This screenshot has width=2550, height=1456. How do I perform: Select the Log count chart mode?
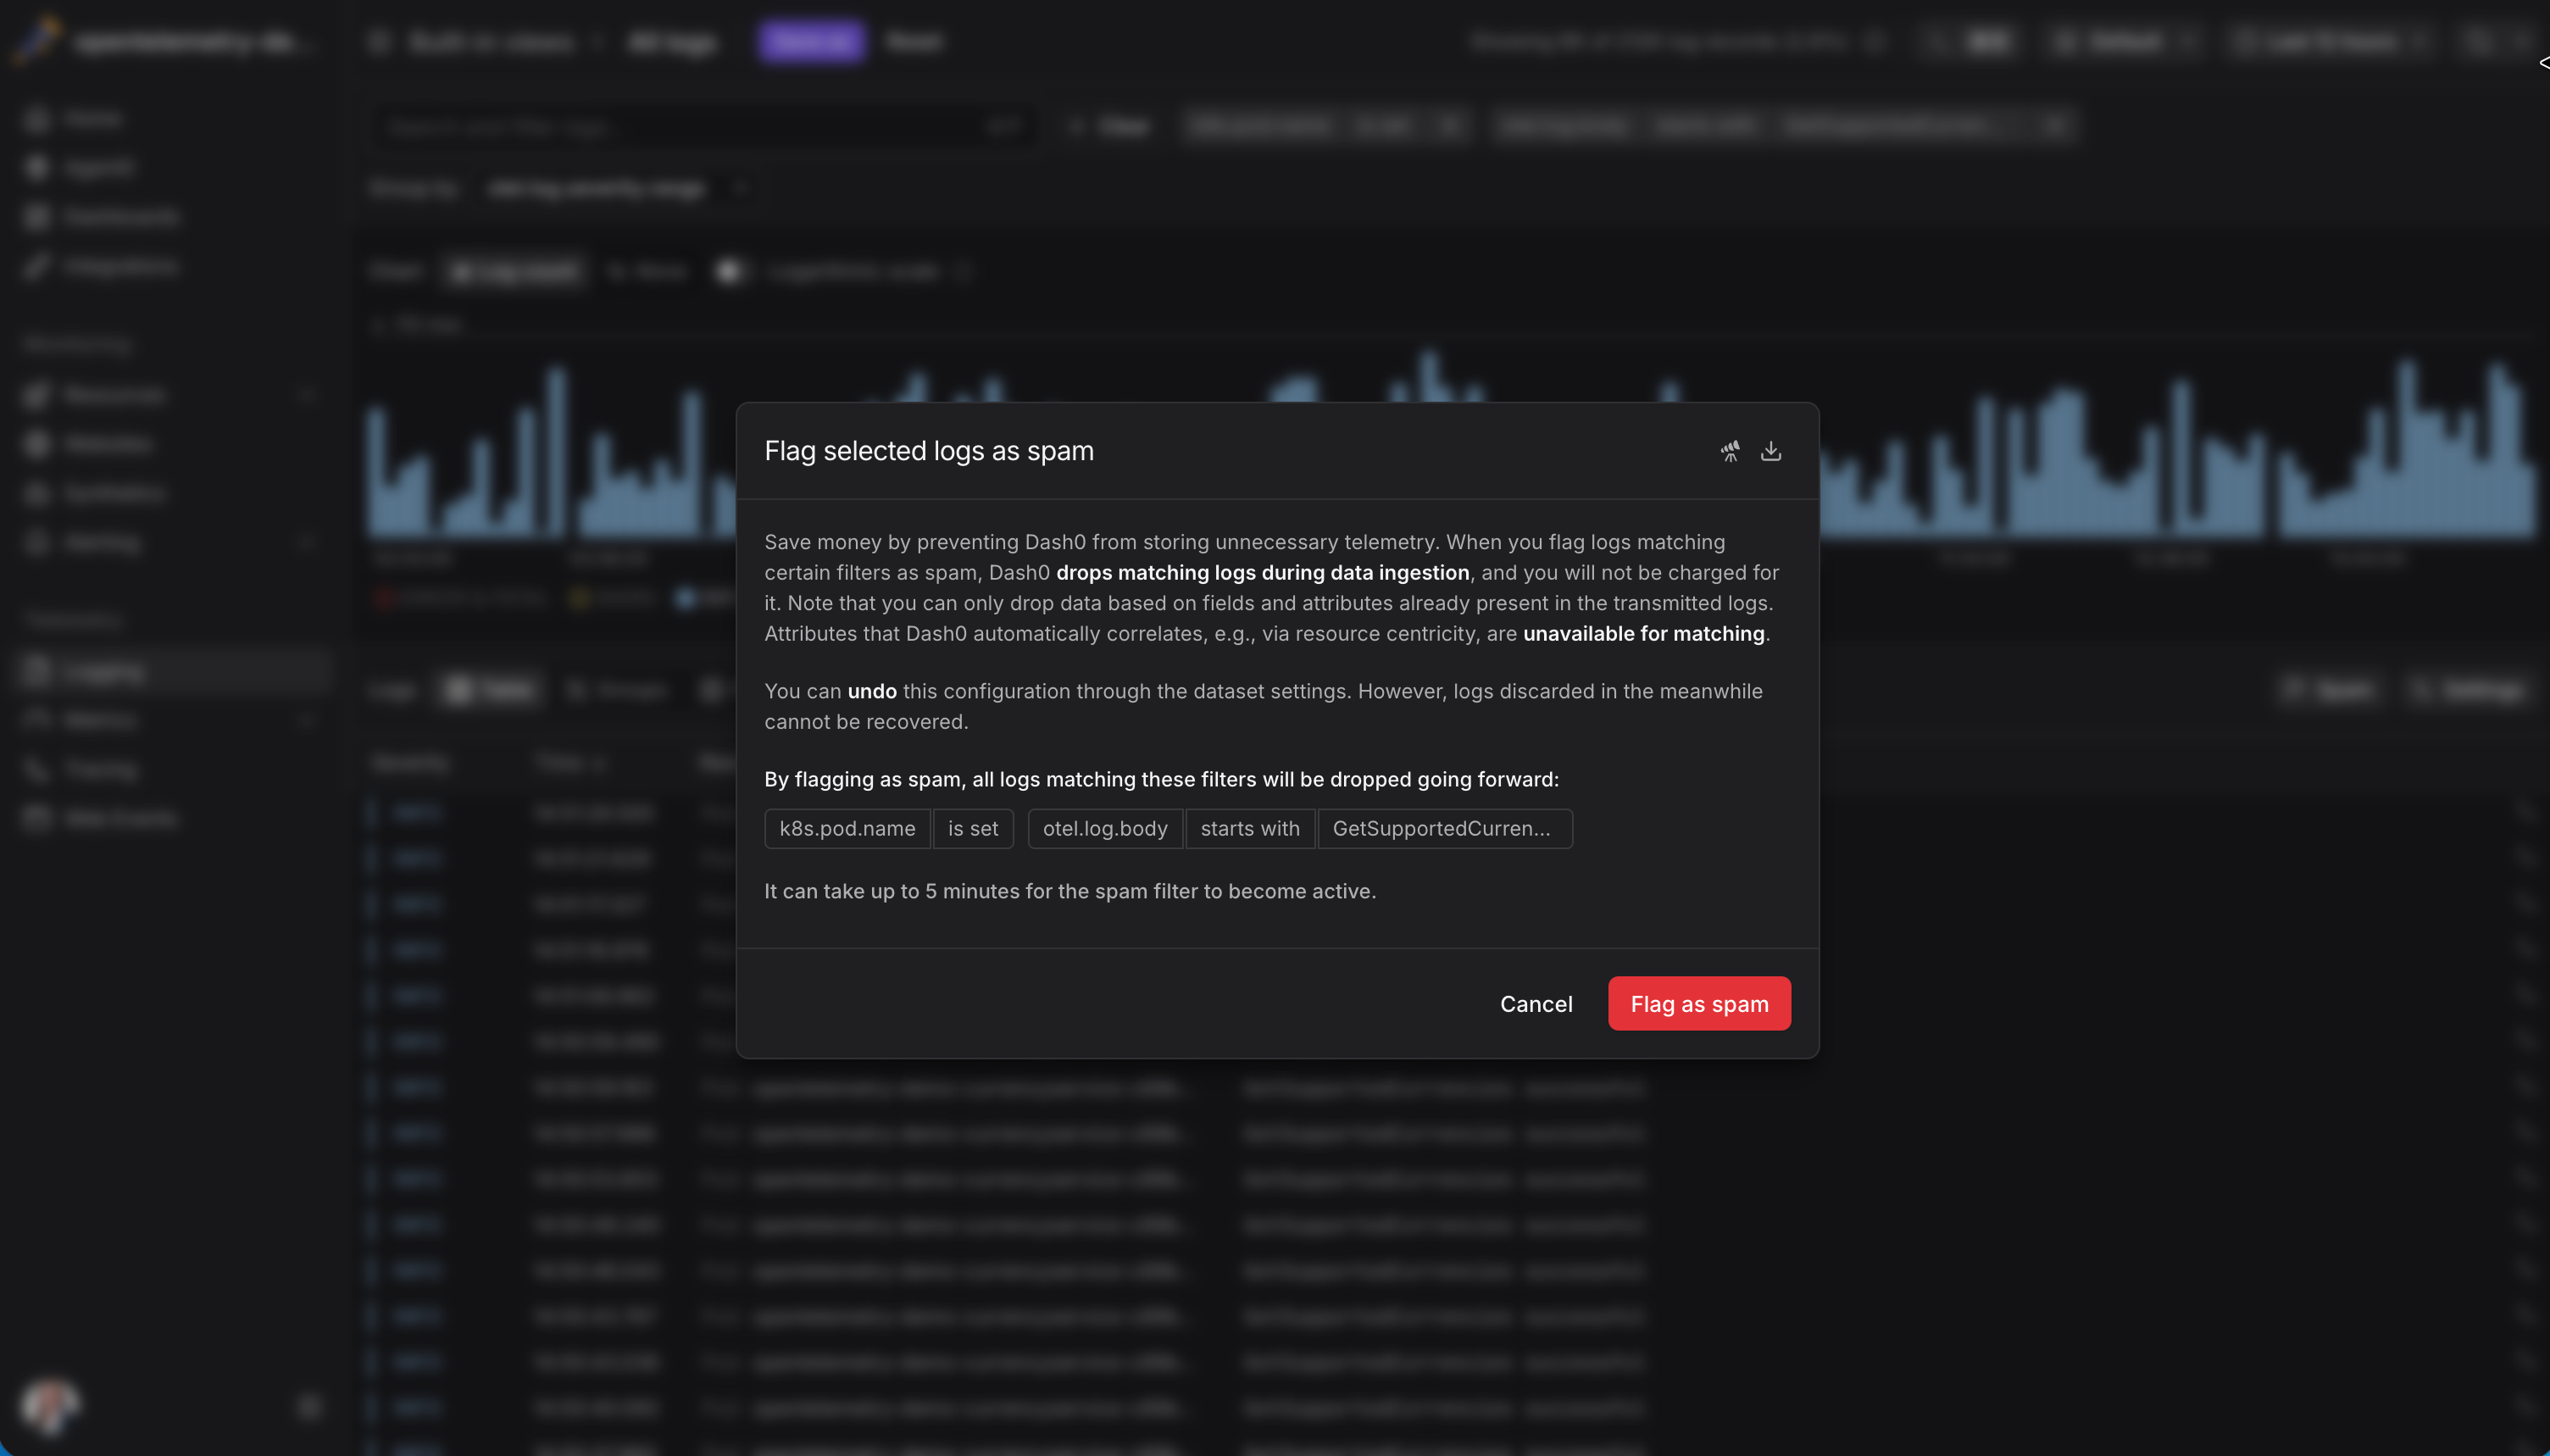[515, 271]
